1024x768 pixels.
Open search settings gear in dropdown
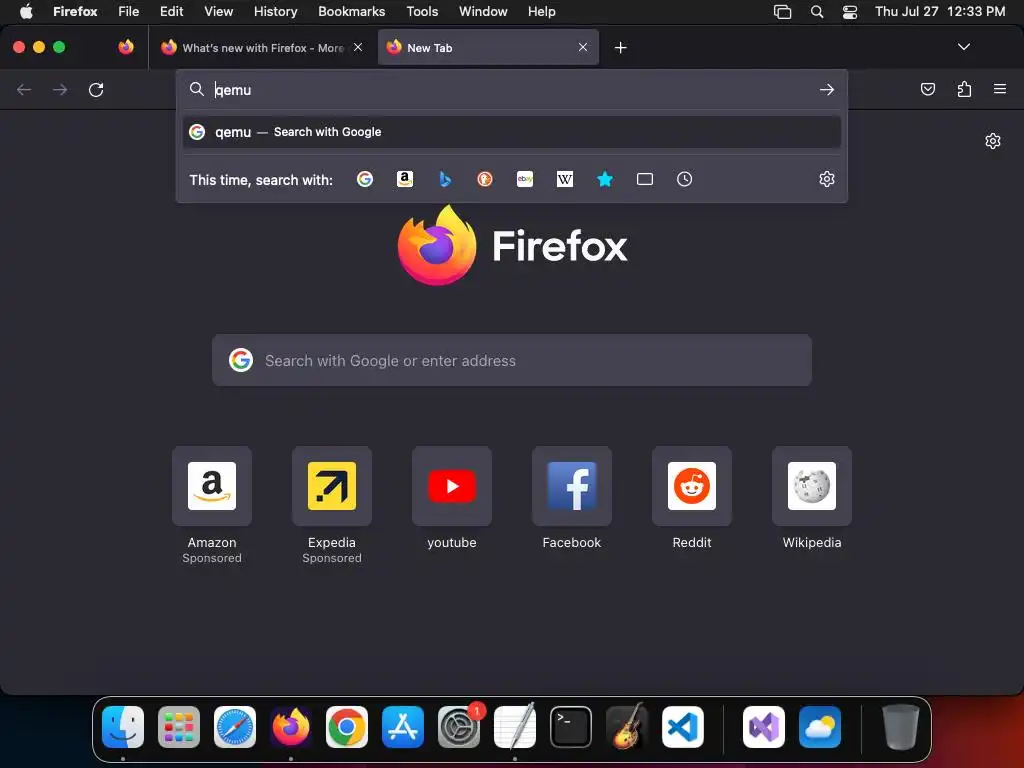coord(827,179)
